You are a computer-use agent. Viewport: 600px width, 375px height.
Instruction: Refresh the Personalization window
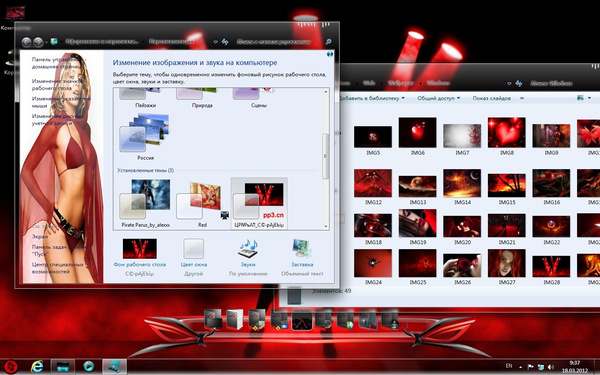point(225,42)
